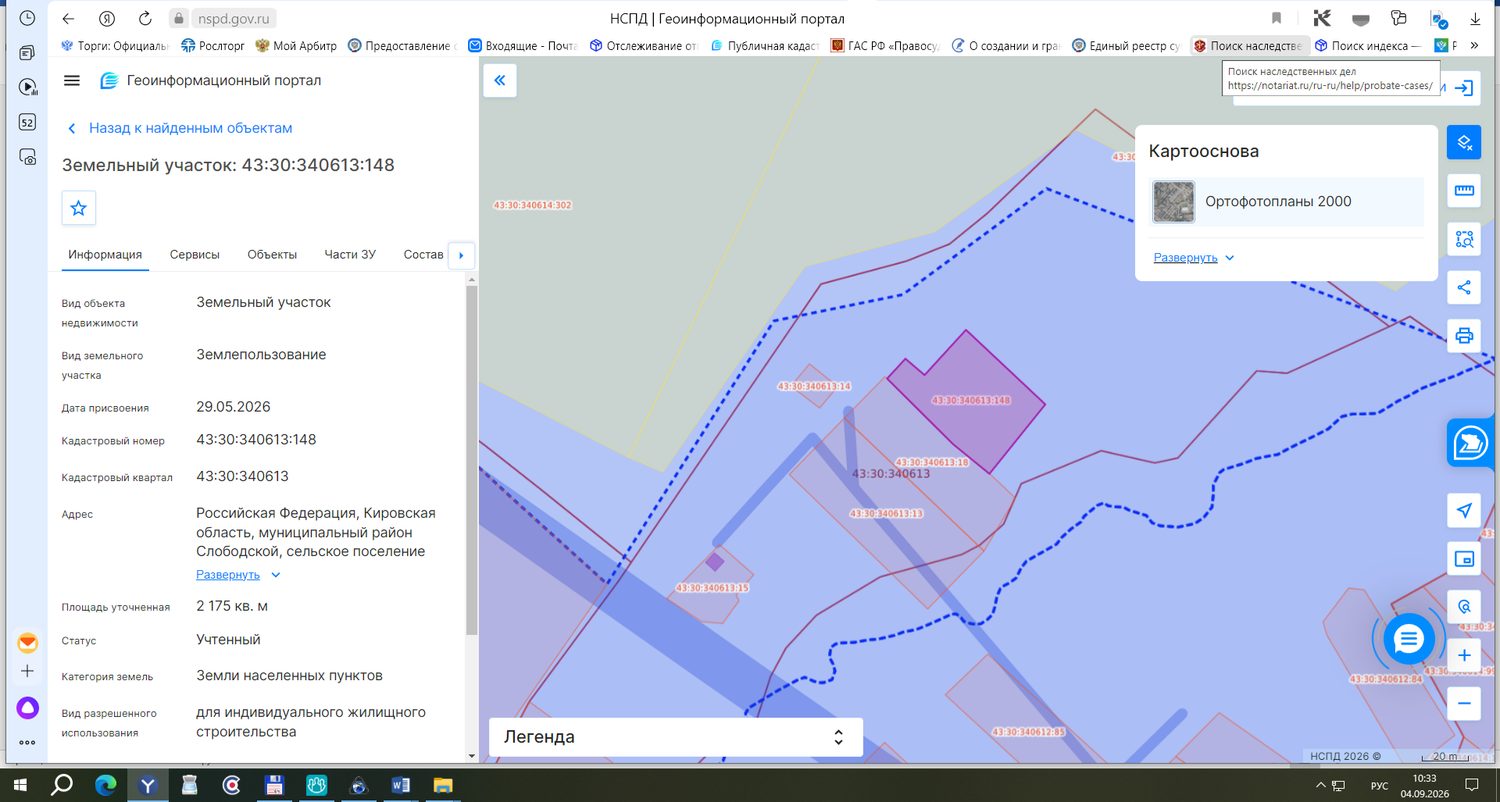Go back via Назад к найденным объектам
The width and height of the screenshot is (1500, 802).
click(x=180, y=128)
